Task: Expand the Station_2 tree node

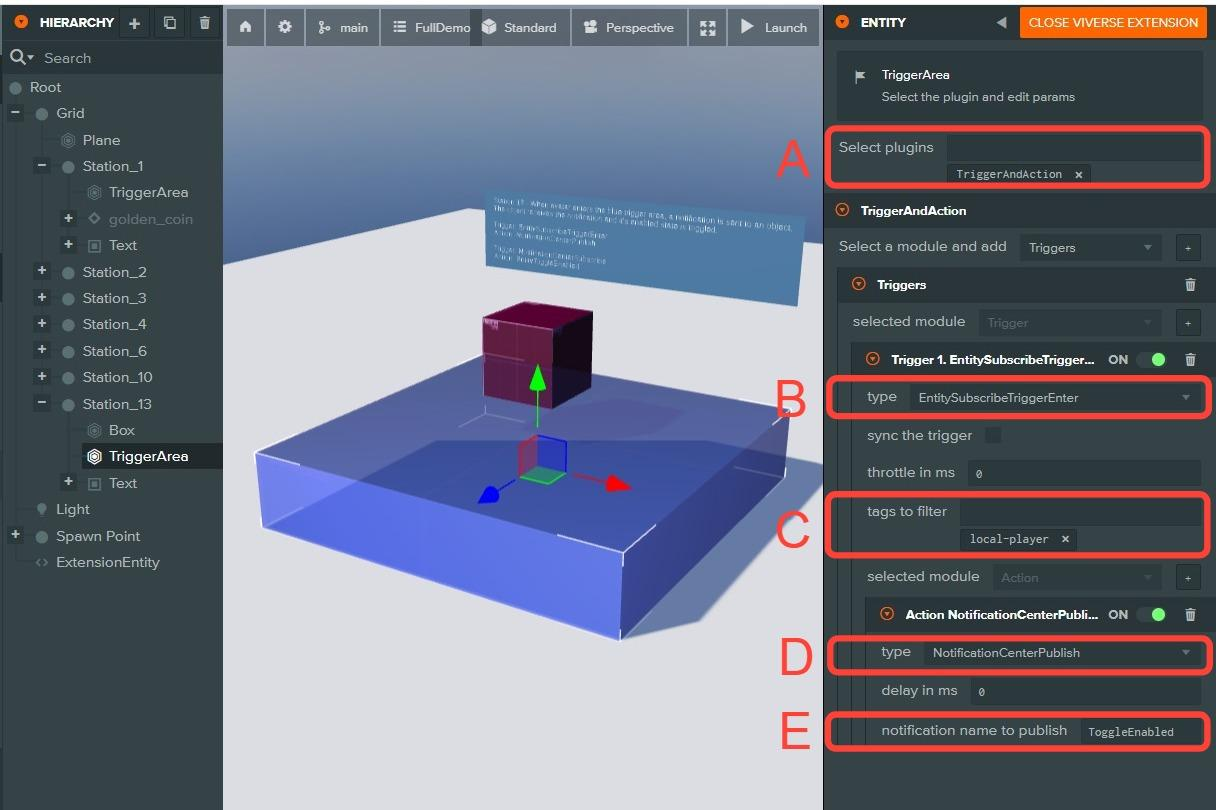Action: (x=42, y=271)
